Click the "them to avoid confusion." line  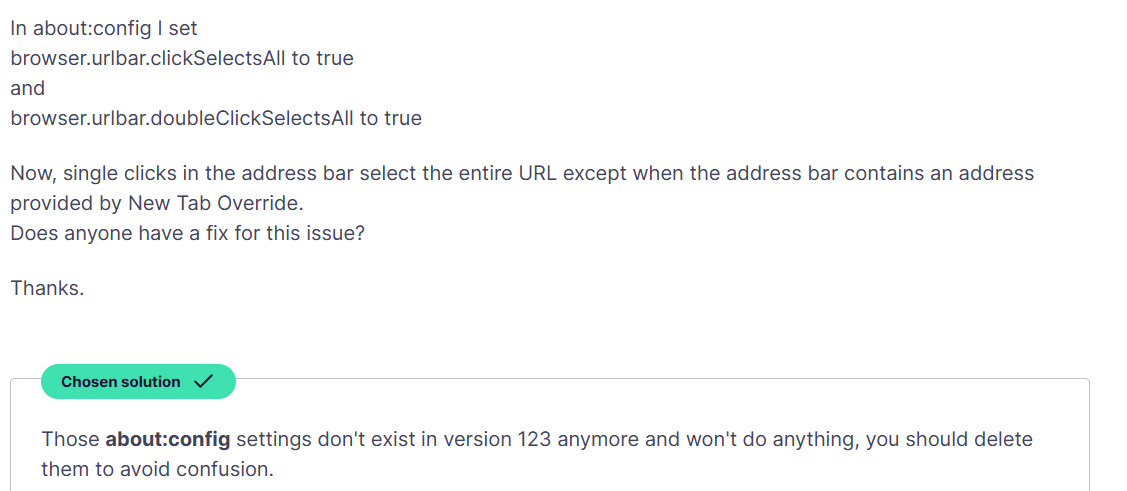tap(157, 468)
